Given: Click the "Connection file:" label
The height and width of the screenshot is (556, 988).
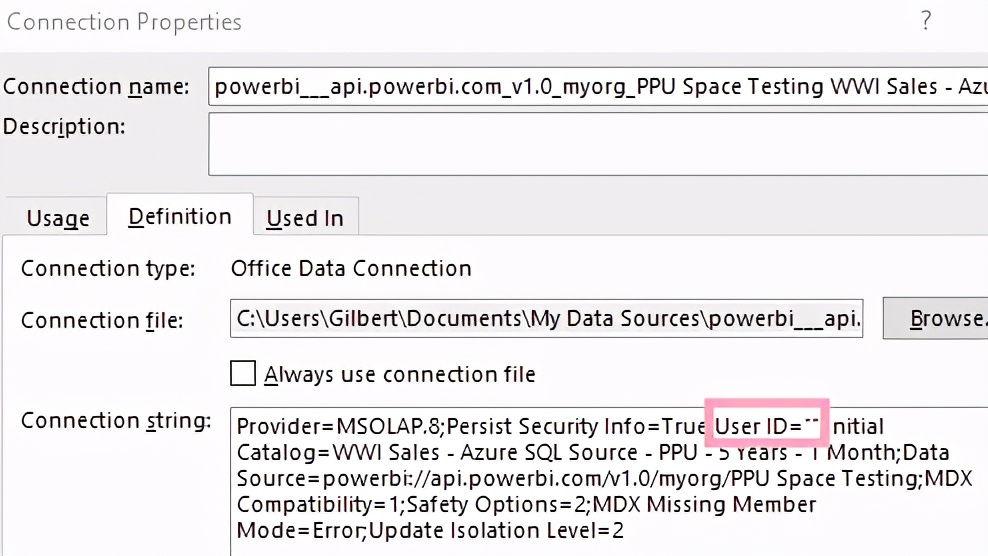Looking at the screenshot, I should point(102,320).
